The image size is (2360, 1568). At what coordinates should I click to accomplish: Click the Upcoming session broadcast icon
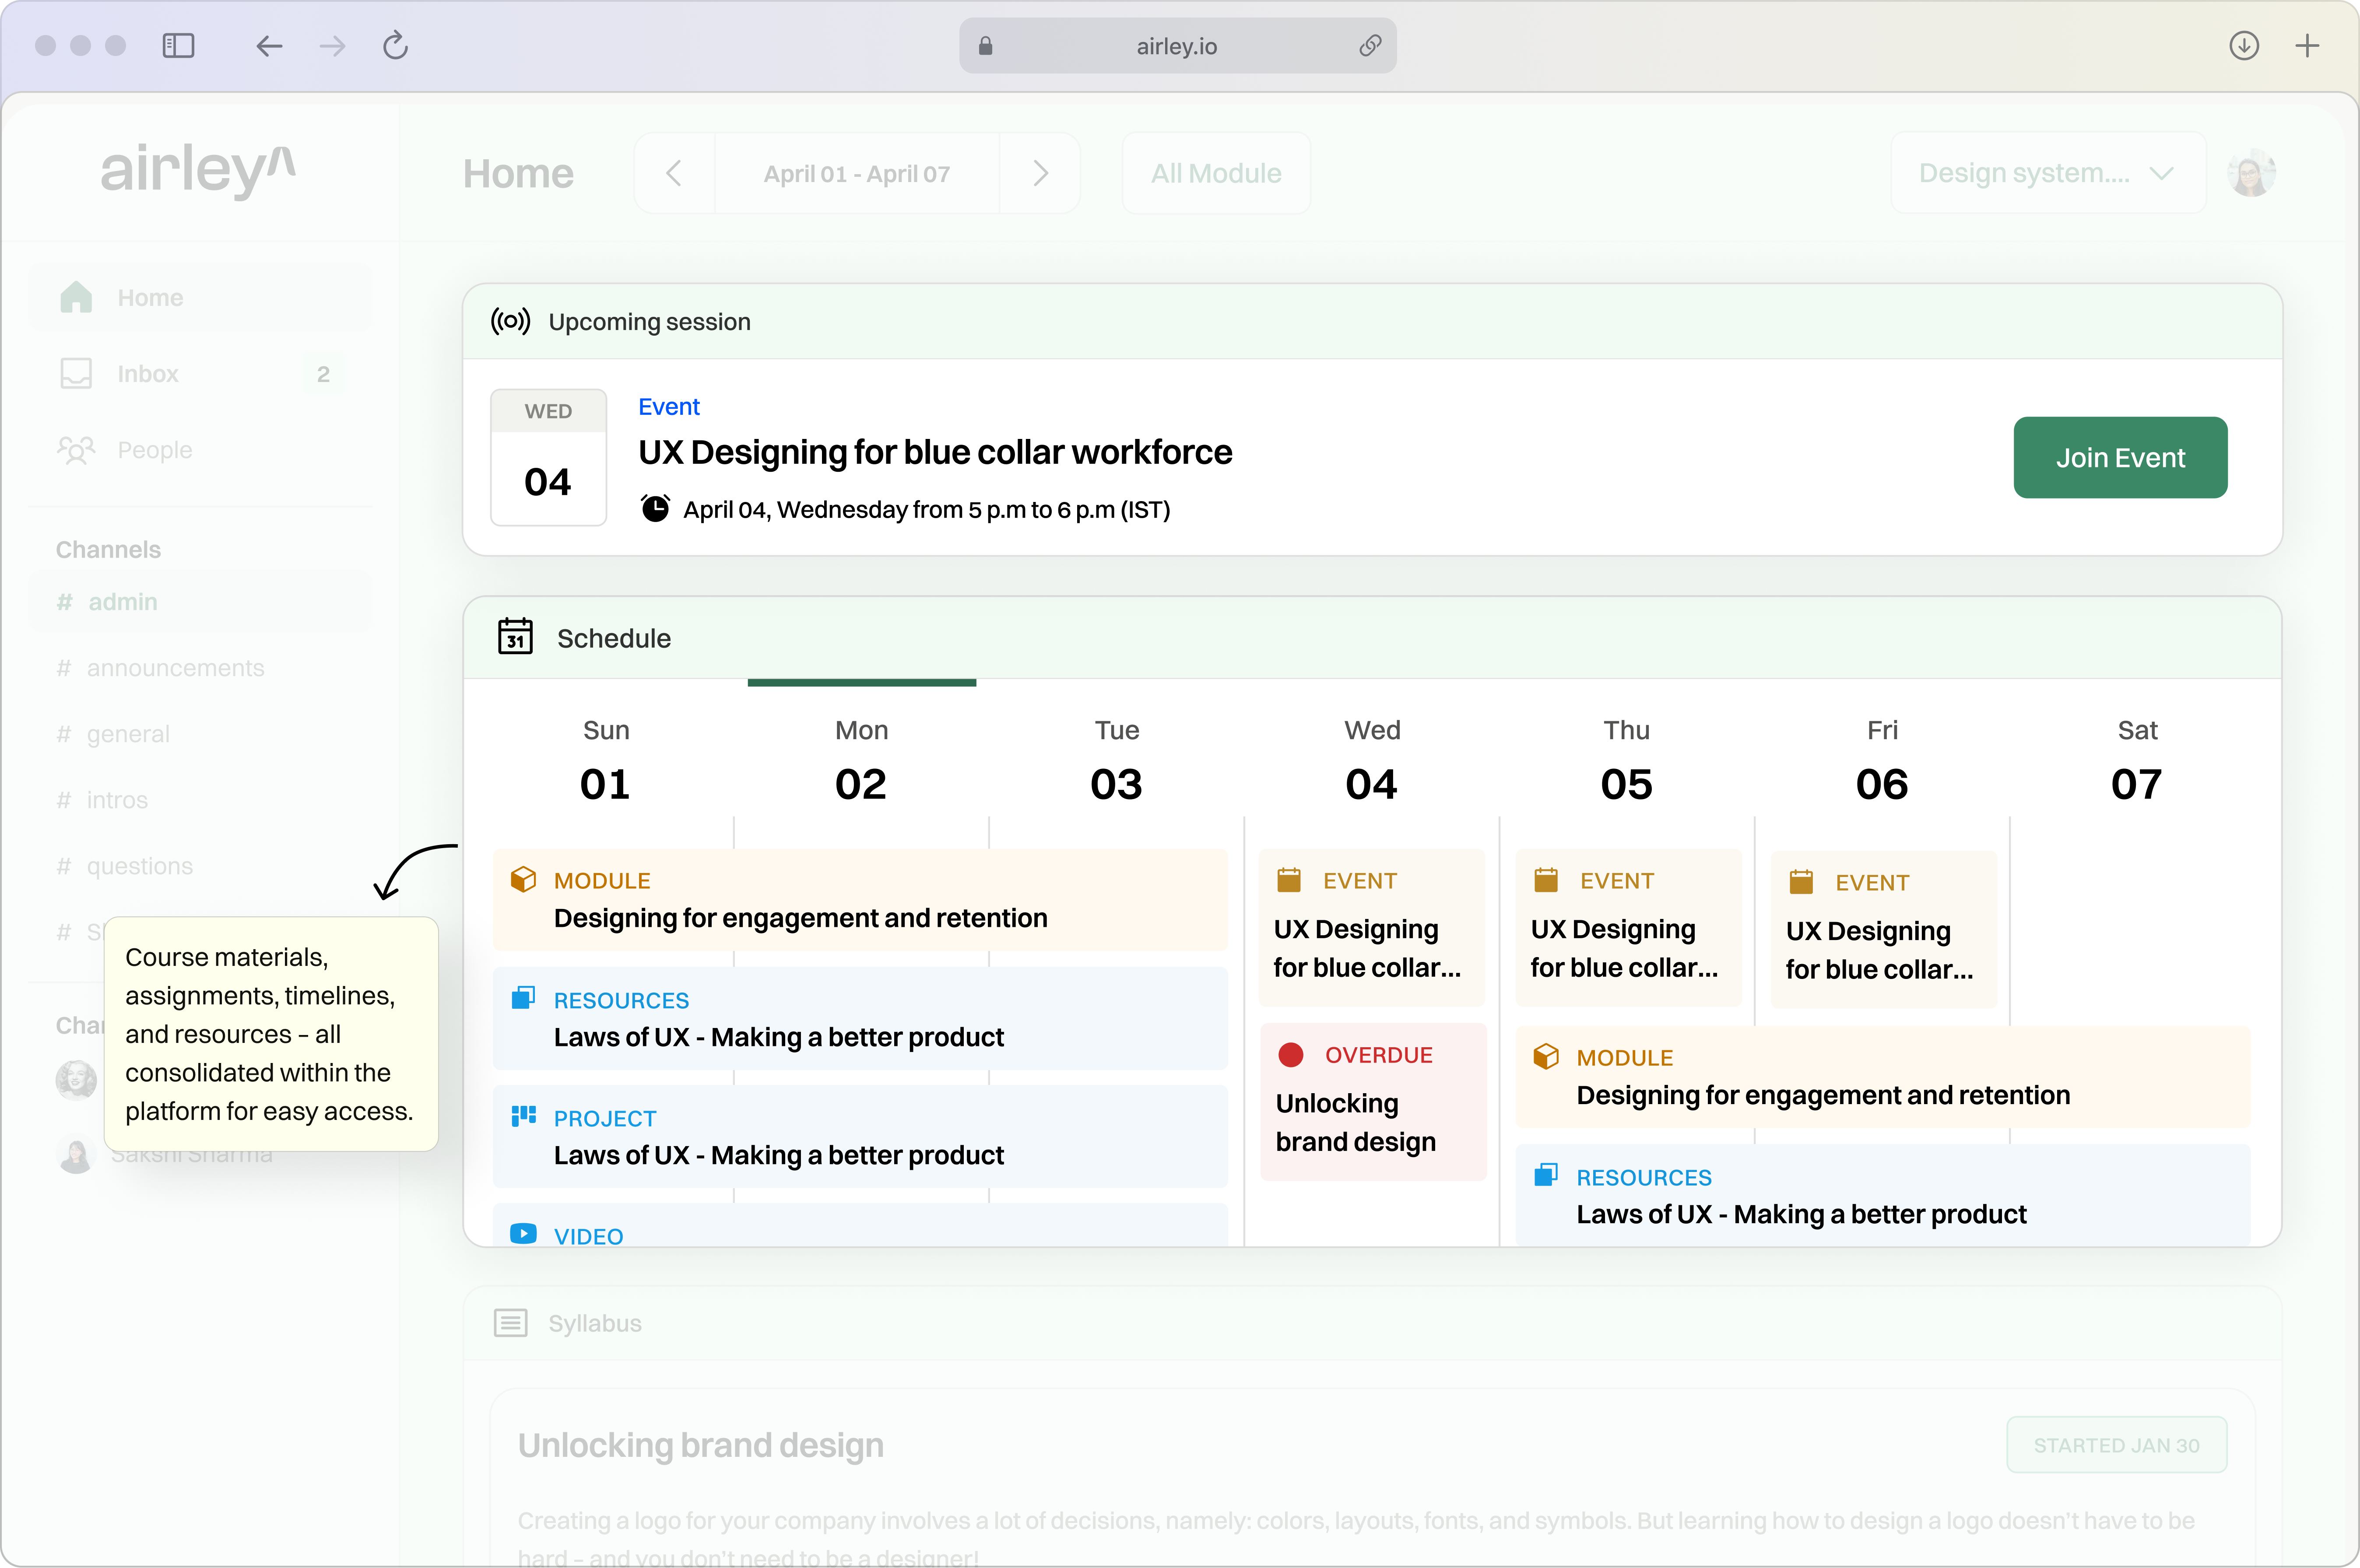[x=510, y=321]
